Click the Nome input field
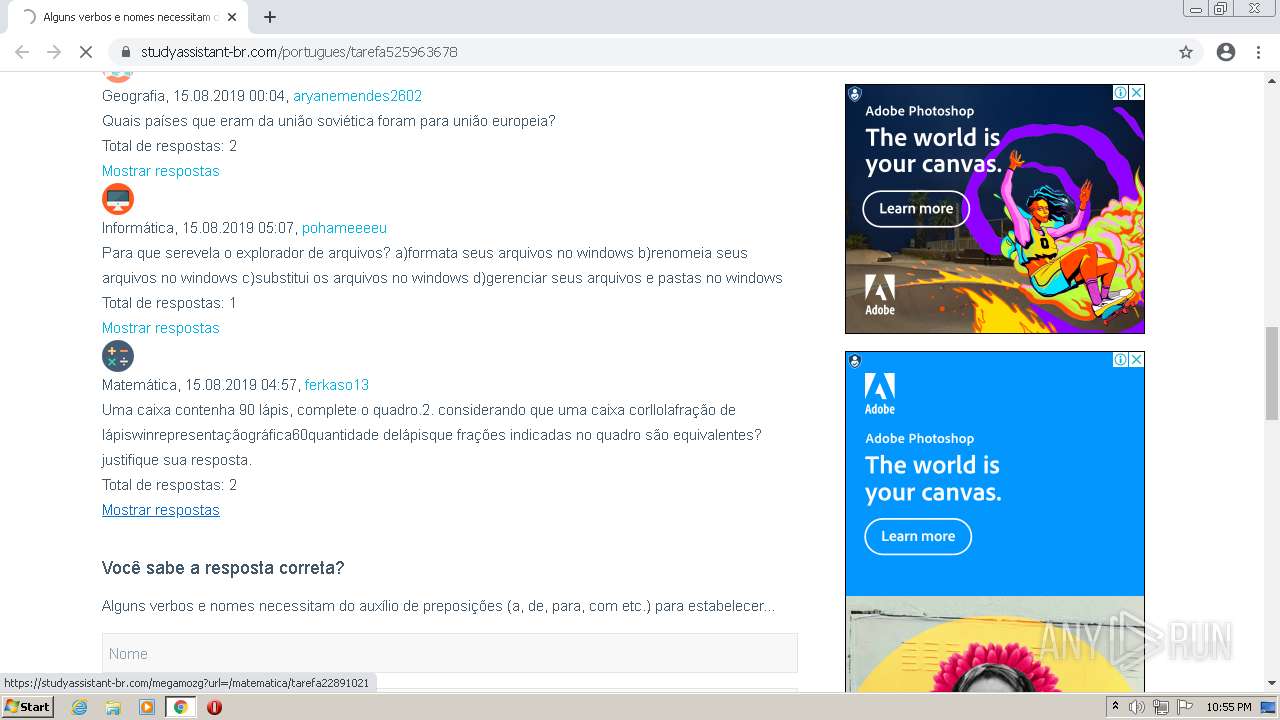Image resolution: width=1280 pixels, height=720 pixels. pyautogui.click(x=450, y=653)
